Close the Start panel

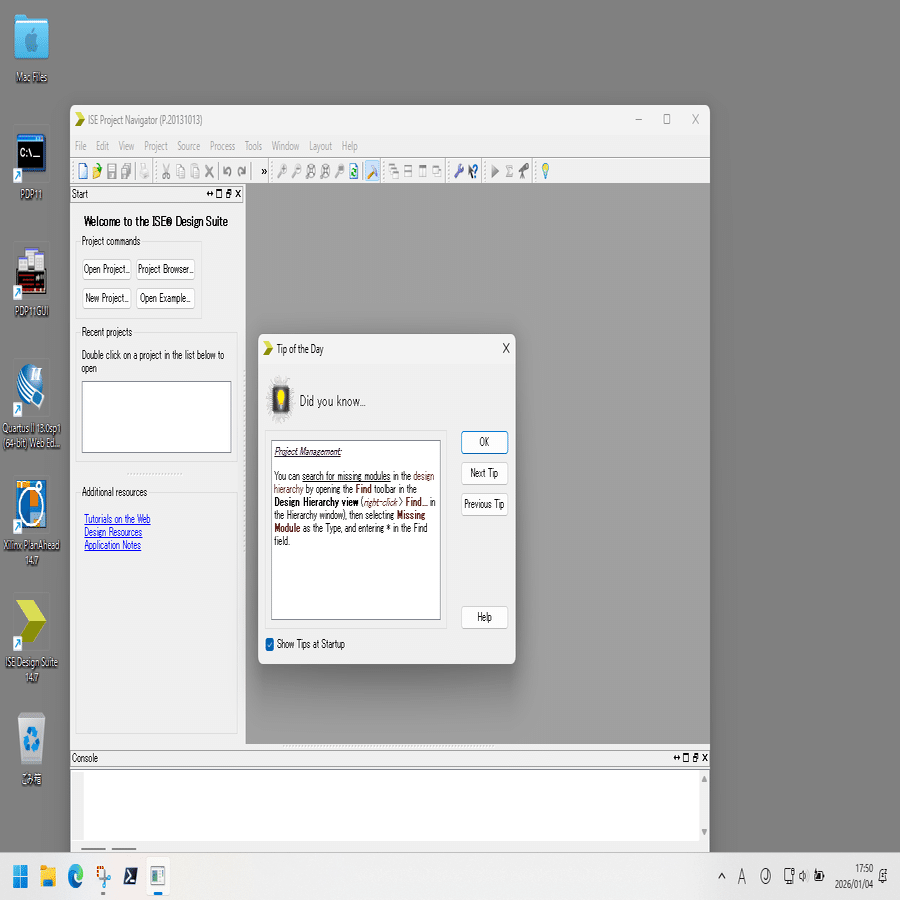click(238, 194)
